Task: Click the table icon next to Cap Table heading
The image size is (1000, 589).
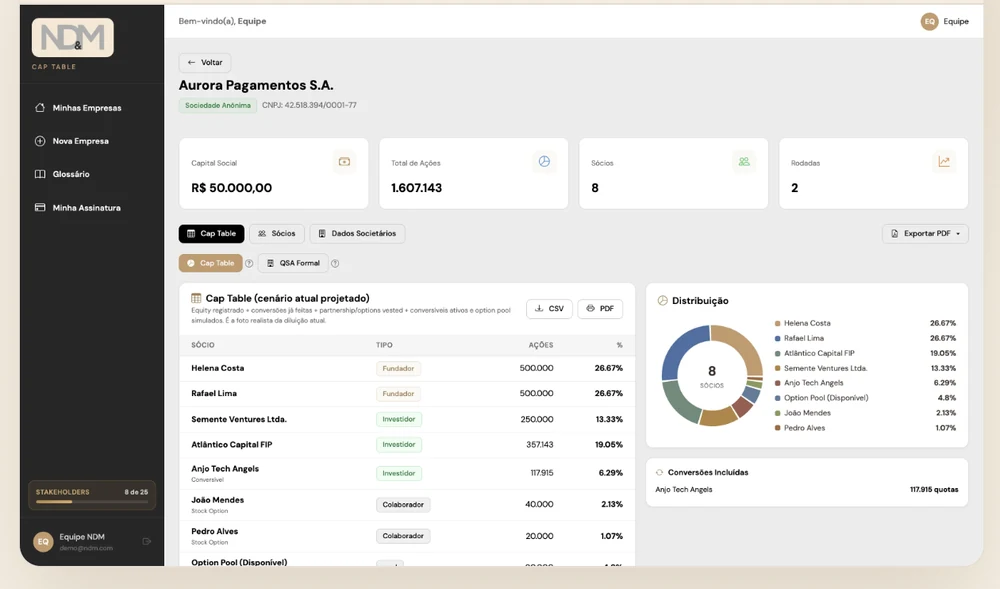Action: [x=196, y=298]
